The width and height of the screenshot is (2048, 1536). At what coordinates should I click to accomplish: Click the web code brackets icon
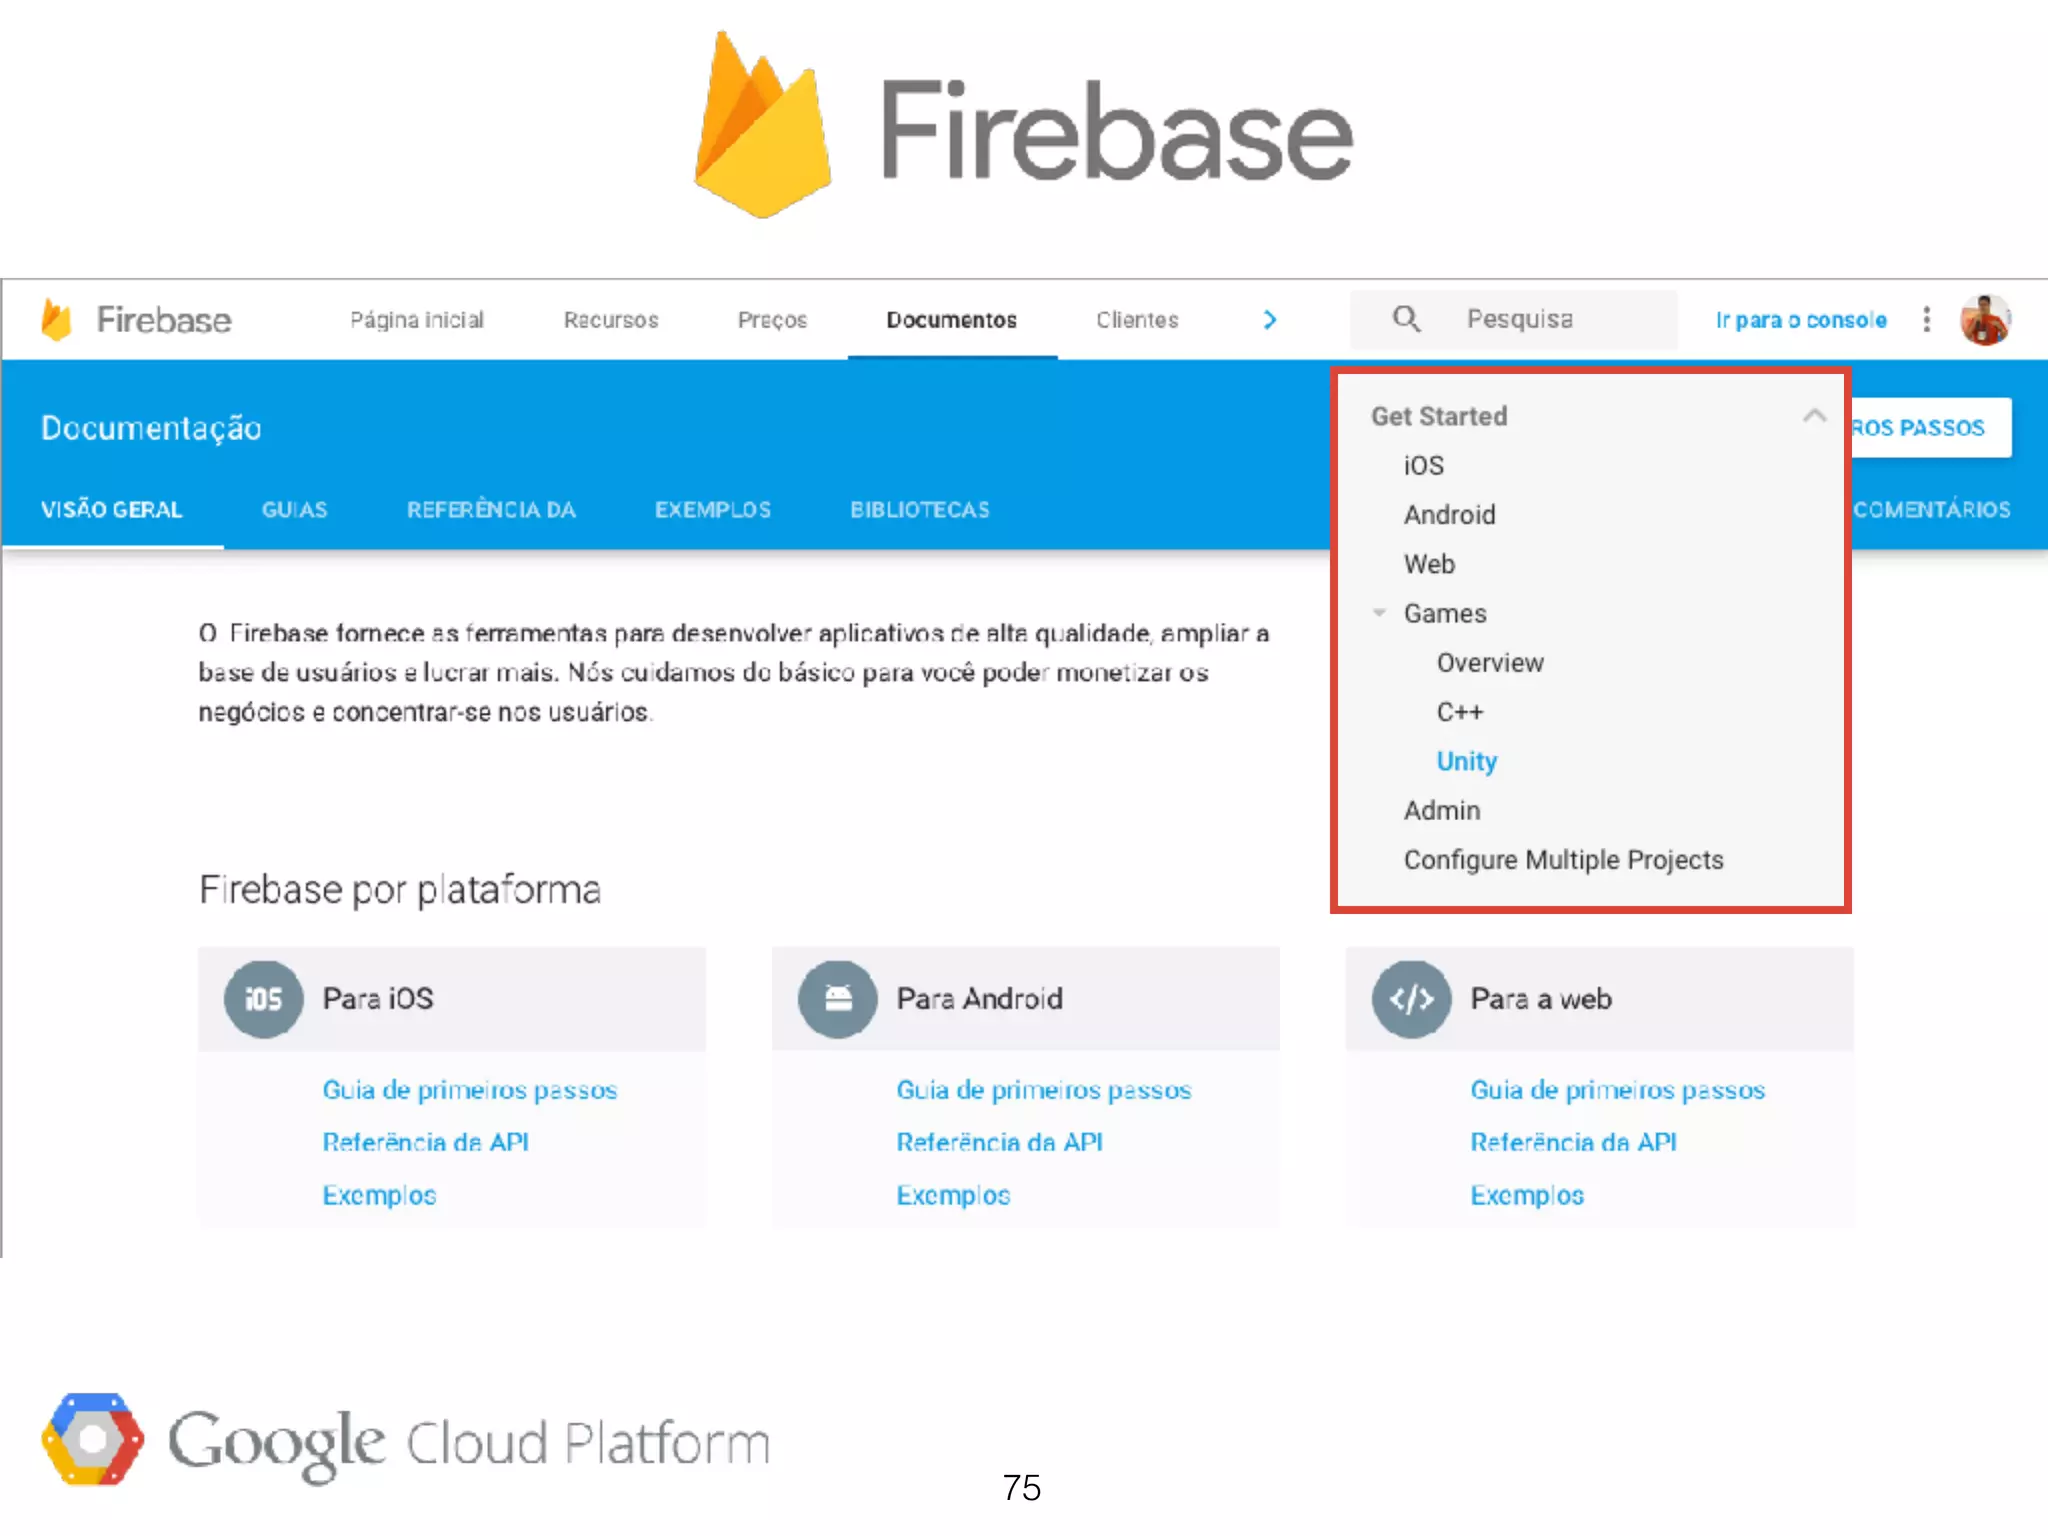tap(1411, 999)
